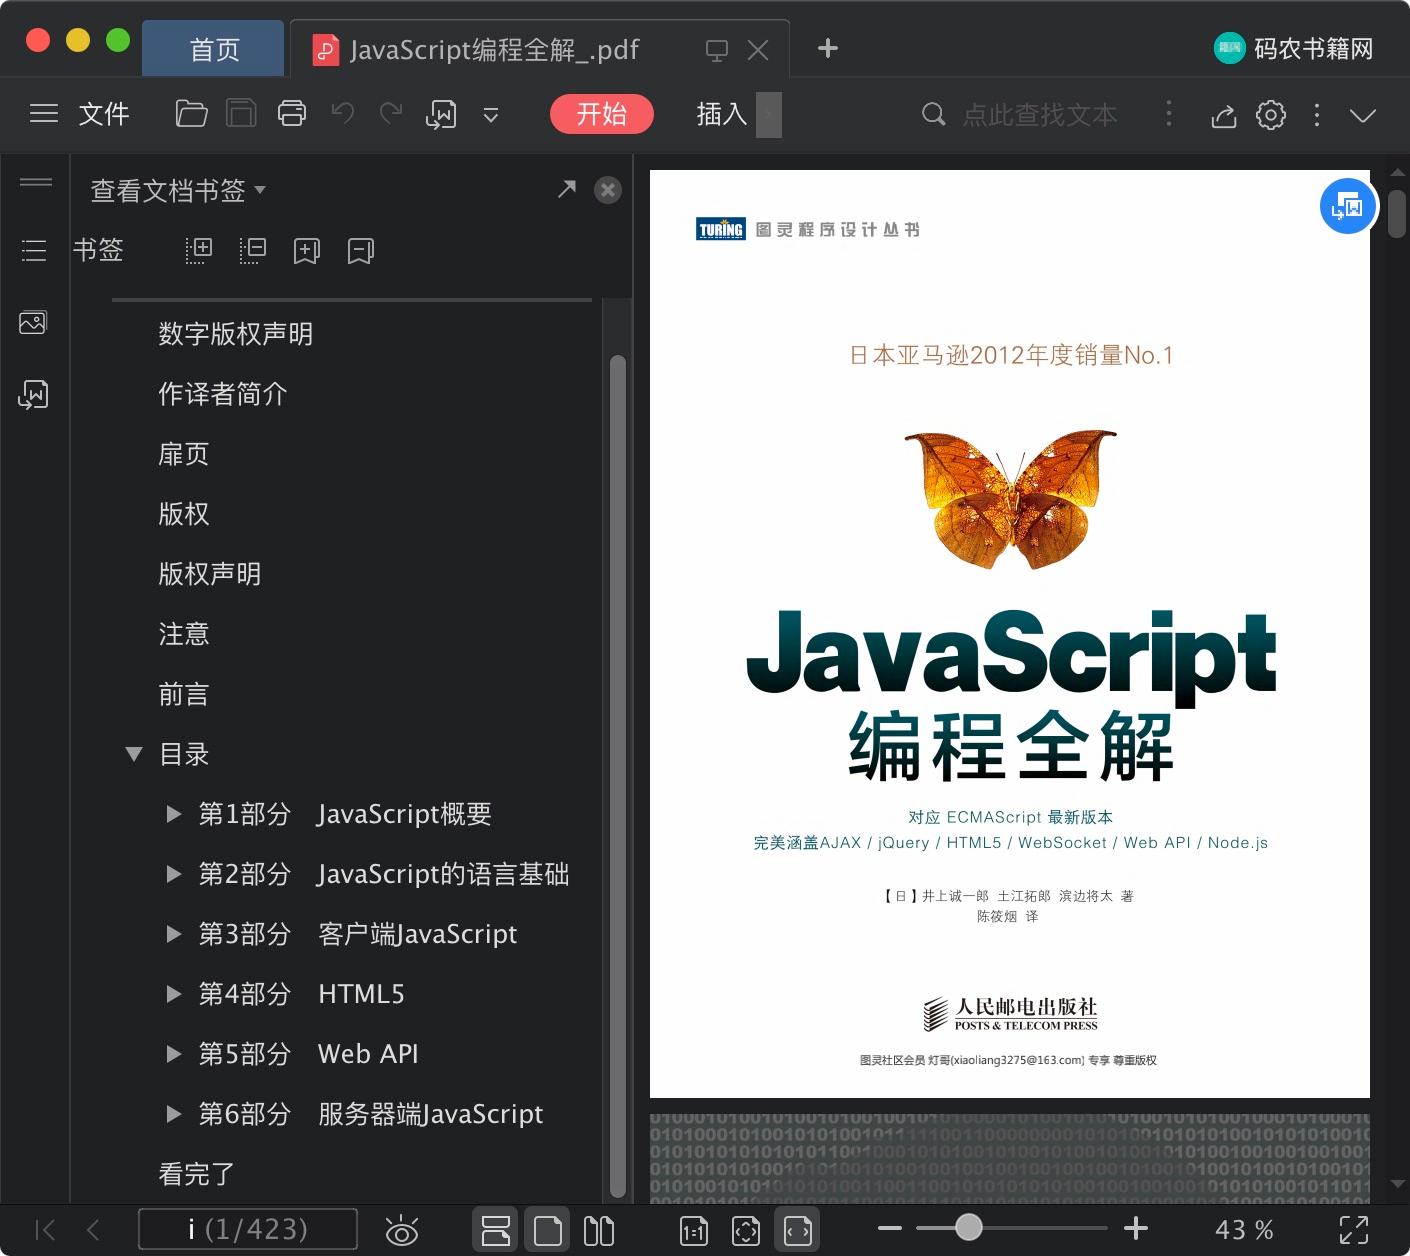Image resolution: width=1410 pixels, height=1256 pixels.
Task: Toggle eye protection mode icon
Action: (x=402, y=1230)
